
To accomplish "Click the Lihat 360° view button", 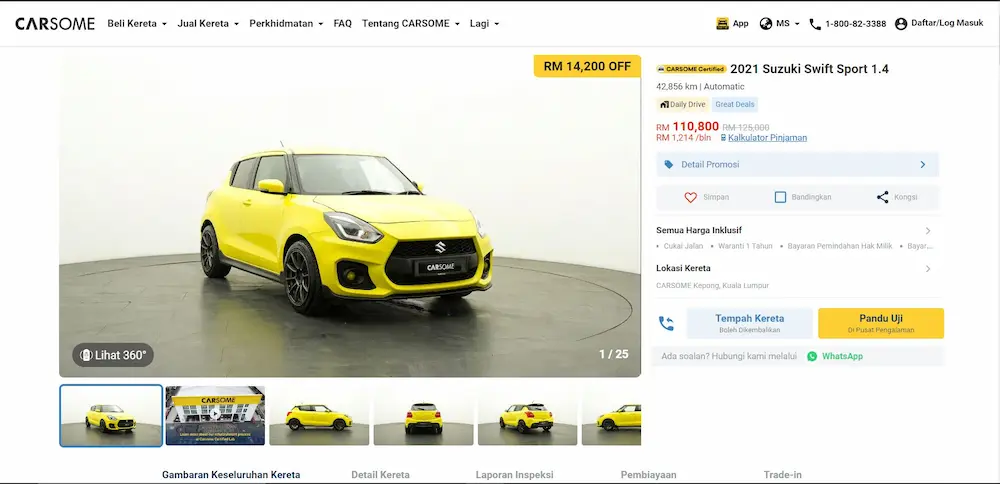I will coord(113,355).
